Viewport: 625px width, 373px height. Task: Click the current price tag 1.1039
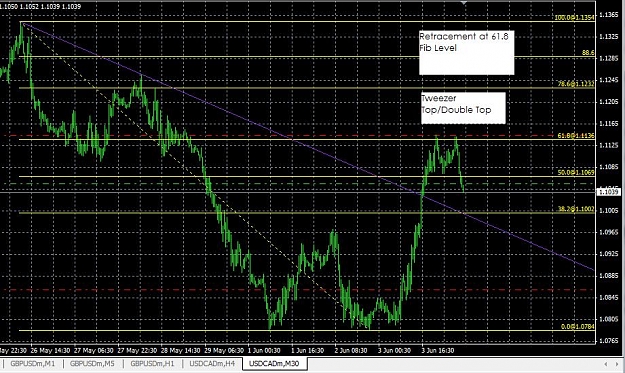point(608,192)
